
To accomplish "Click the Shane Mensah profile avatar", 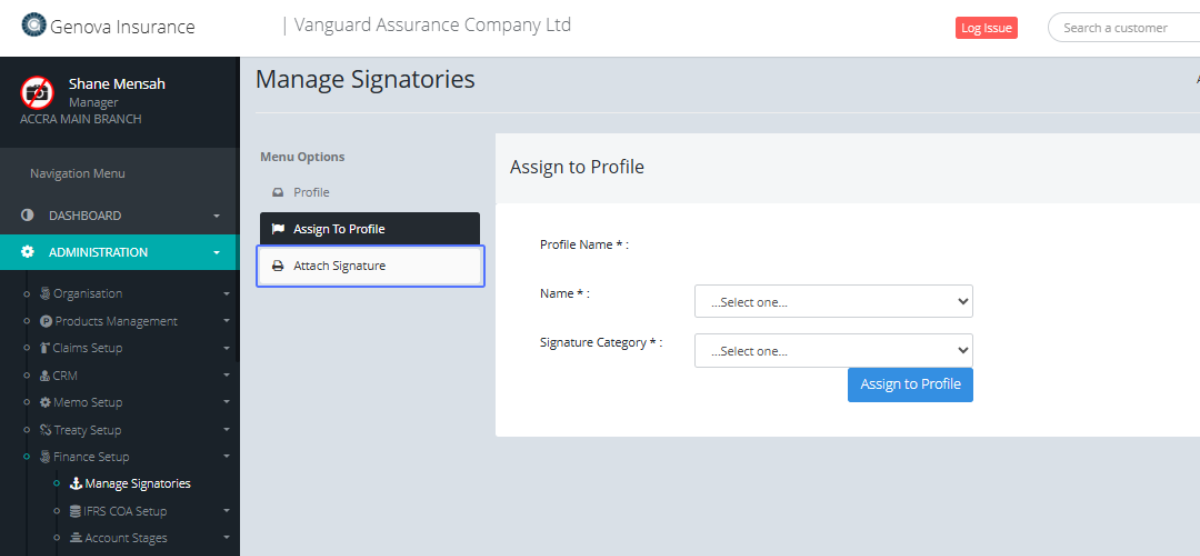I will coord(37,93).
